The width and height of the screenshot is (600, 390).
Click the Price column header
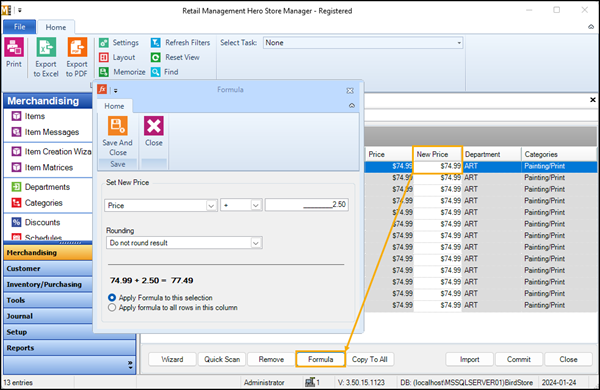[x=389, y=154]
